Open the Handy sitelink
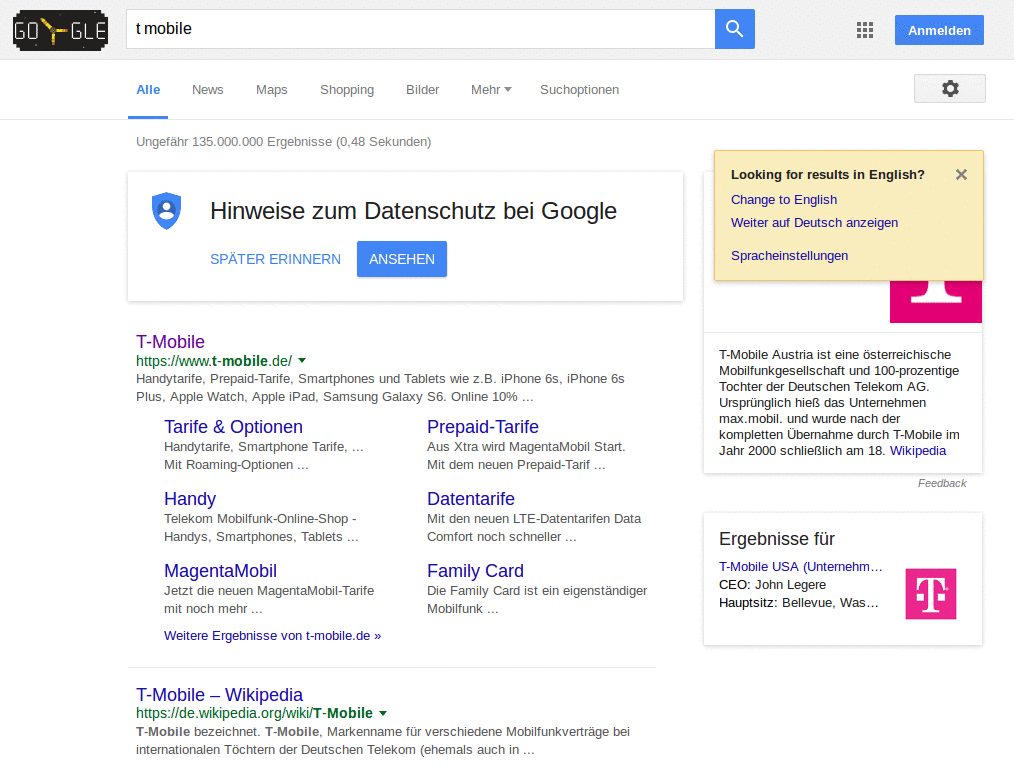 pos(190,499)
